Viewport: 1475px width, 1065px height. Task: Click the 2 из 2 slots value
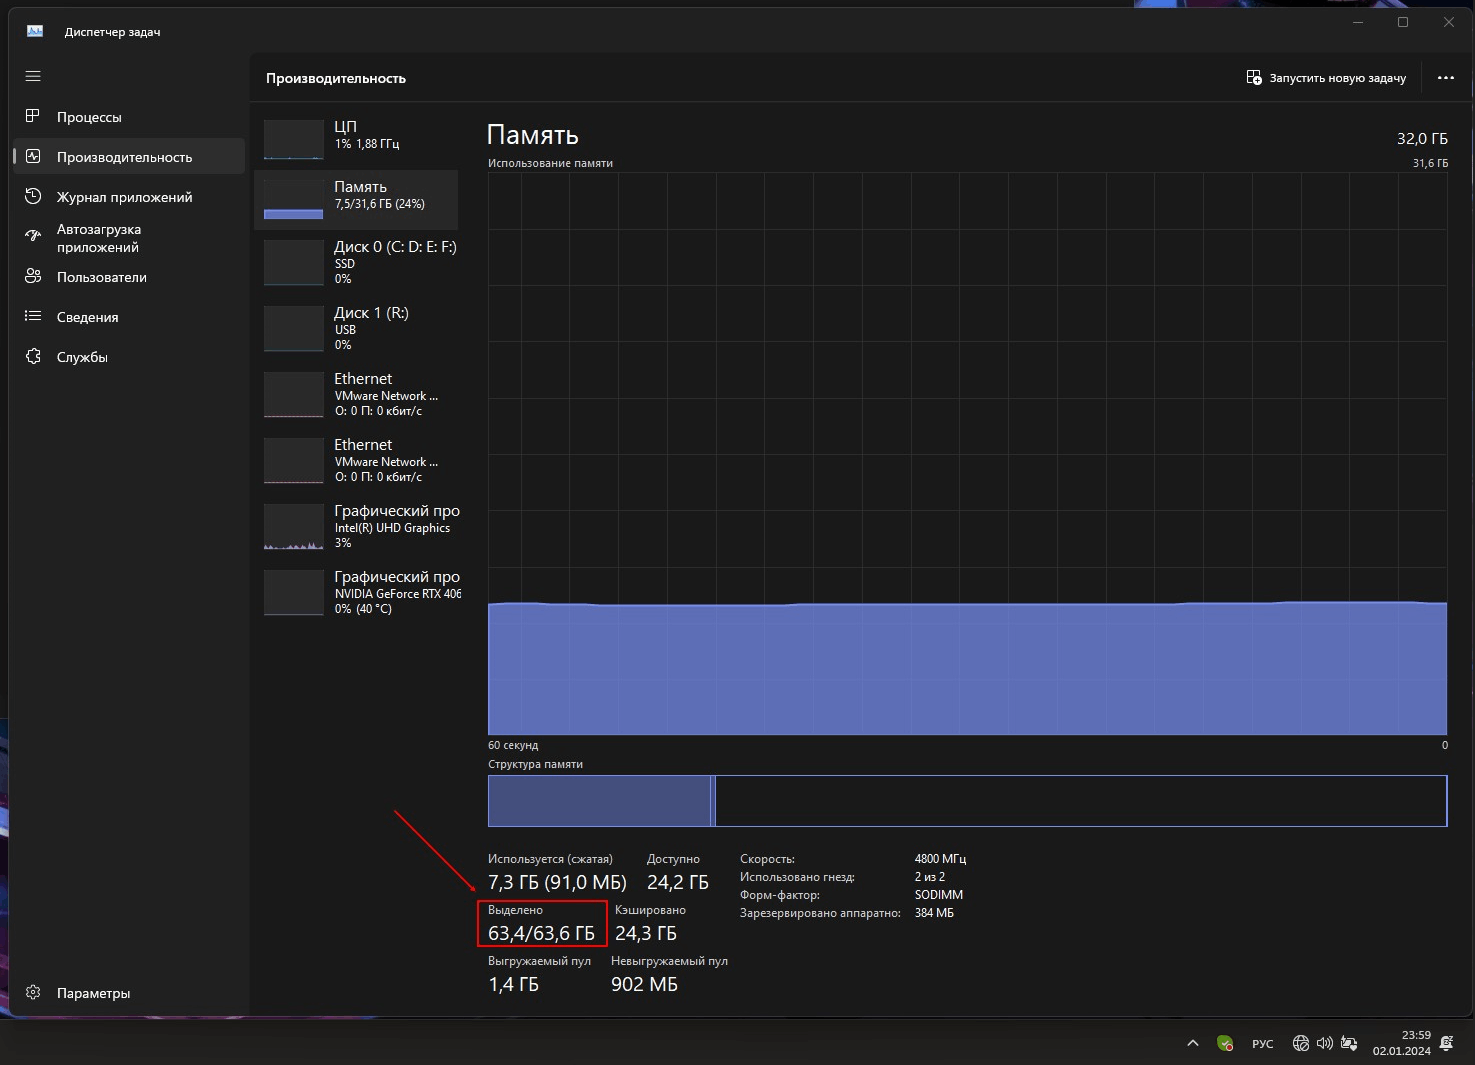(x=930, y=877)
